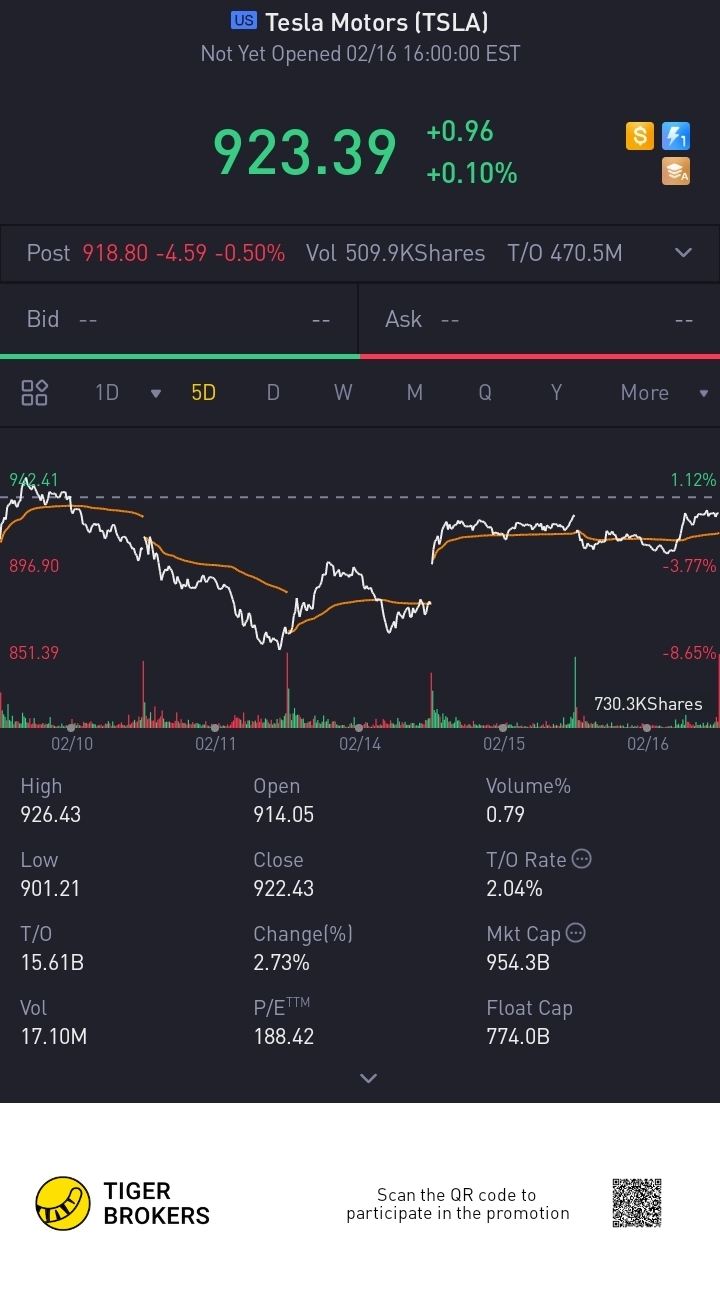
Task: Tap the US market flag badge
Action: pos(243,21)
